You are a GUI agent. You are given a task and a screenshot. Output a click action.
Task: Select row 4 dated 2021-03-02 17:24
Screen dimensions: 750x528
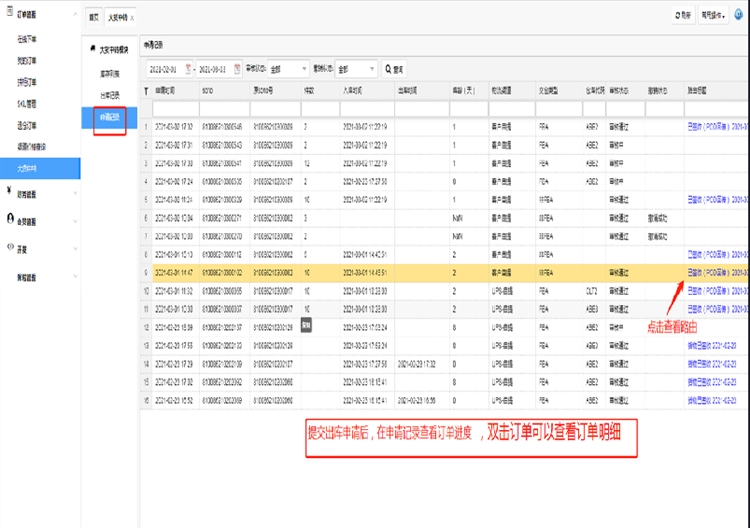point(445,182)
